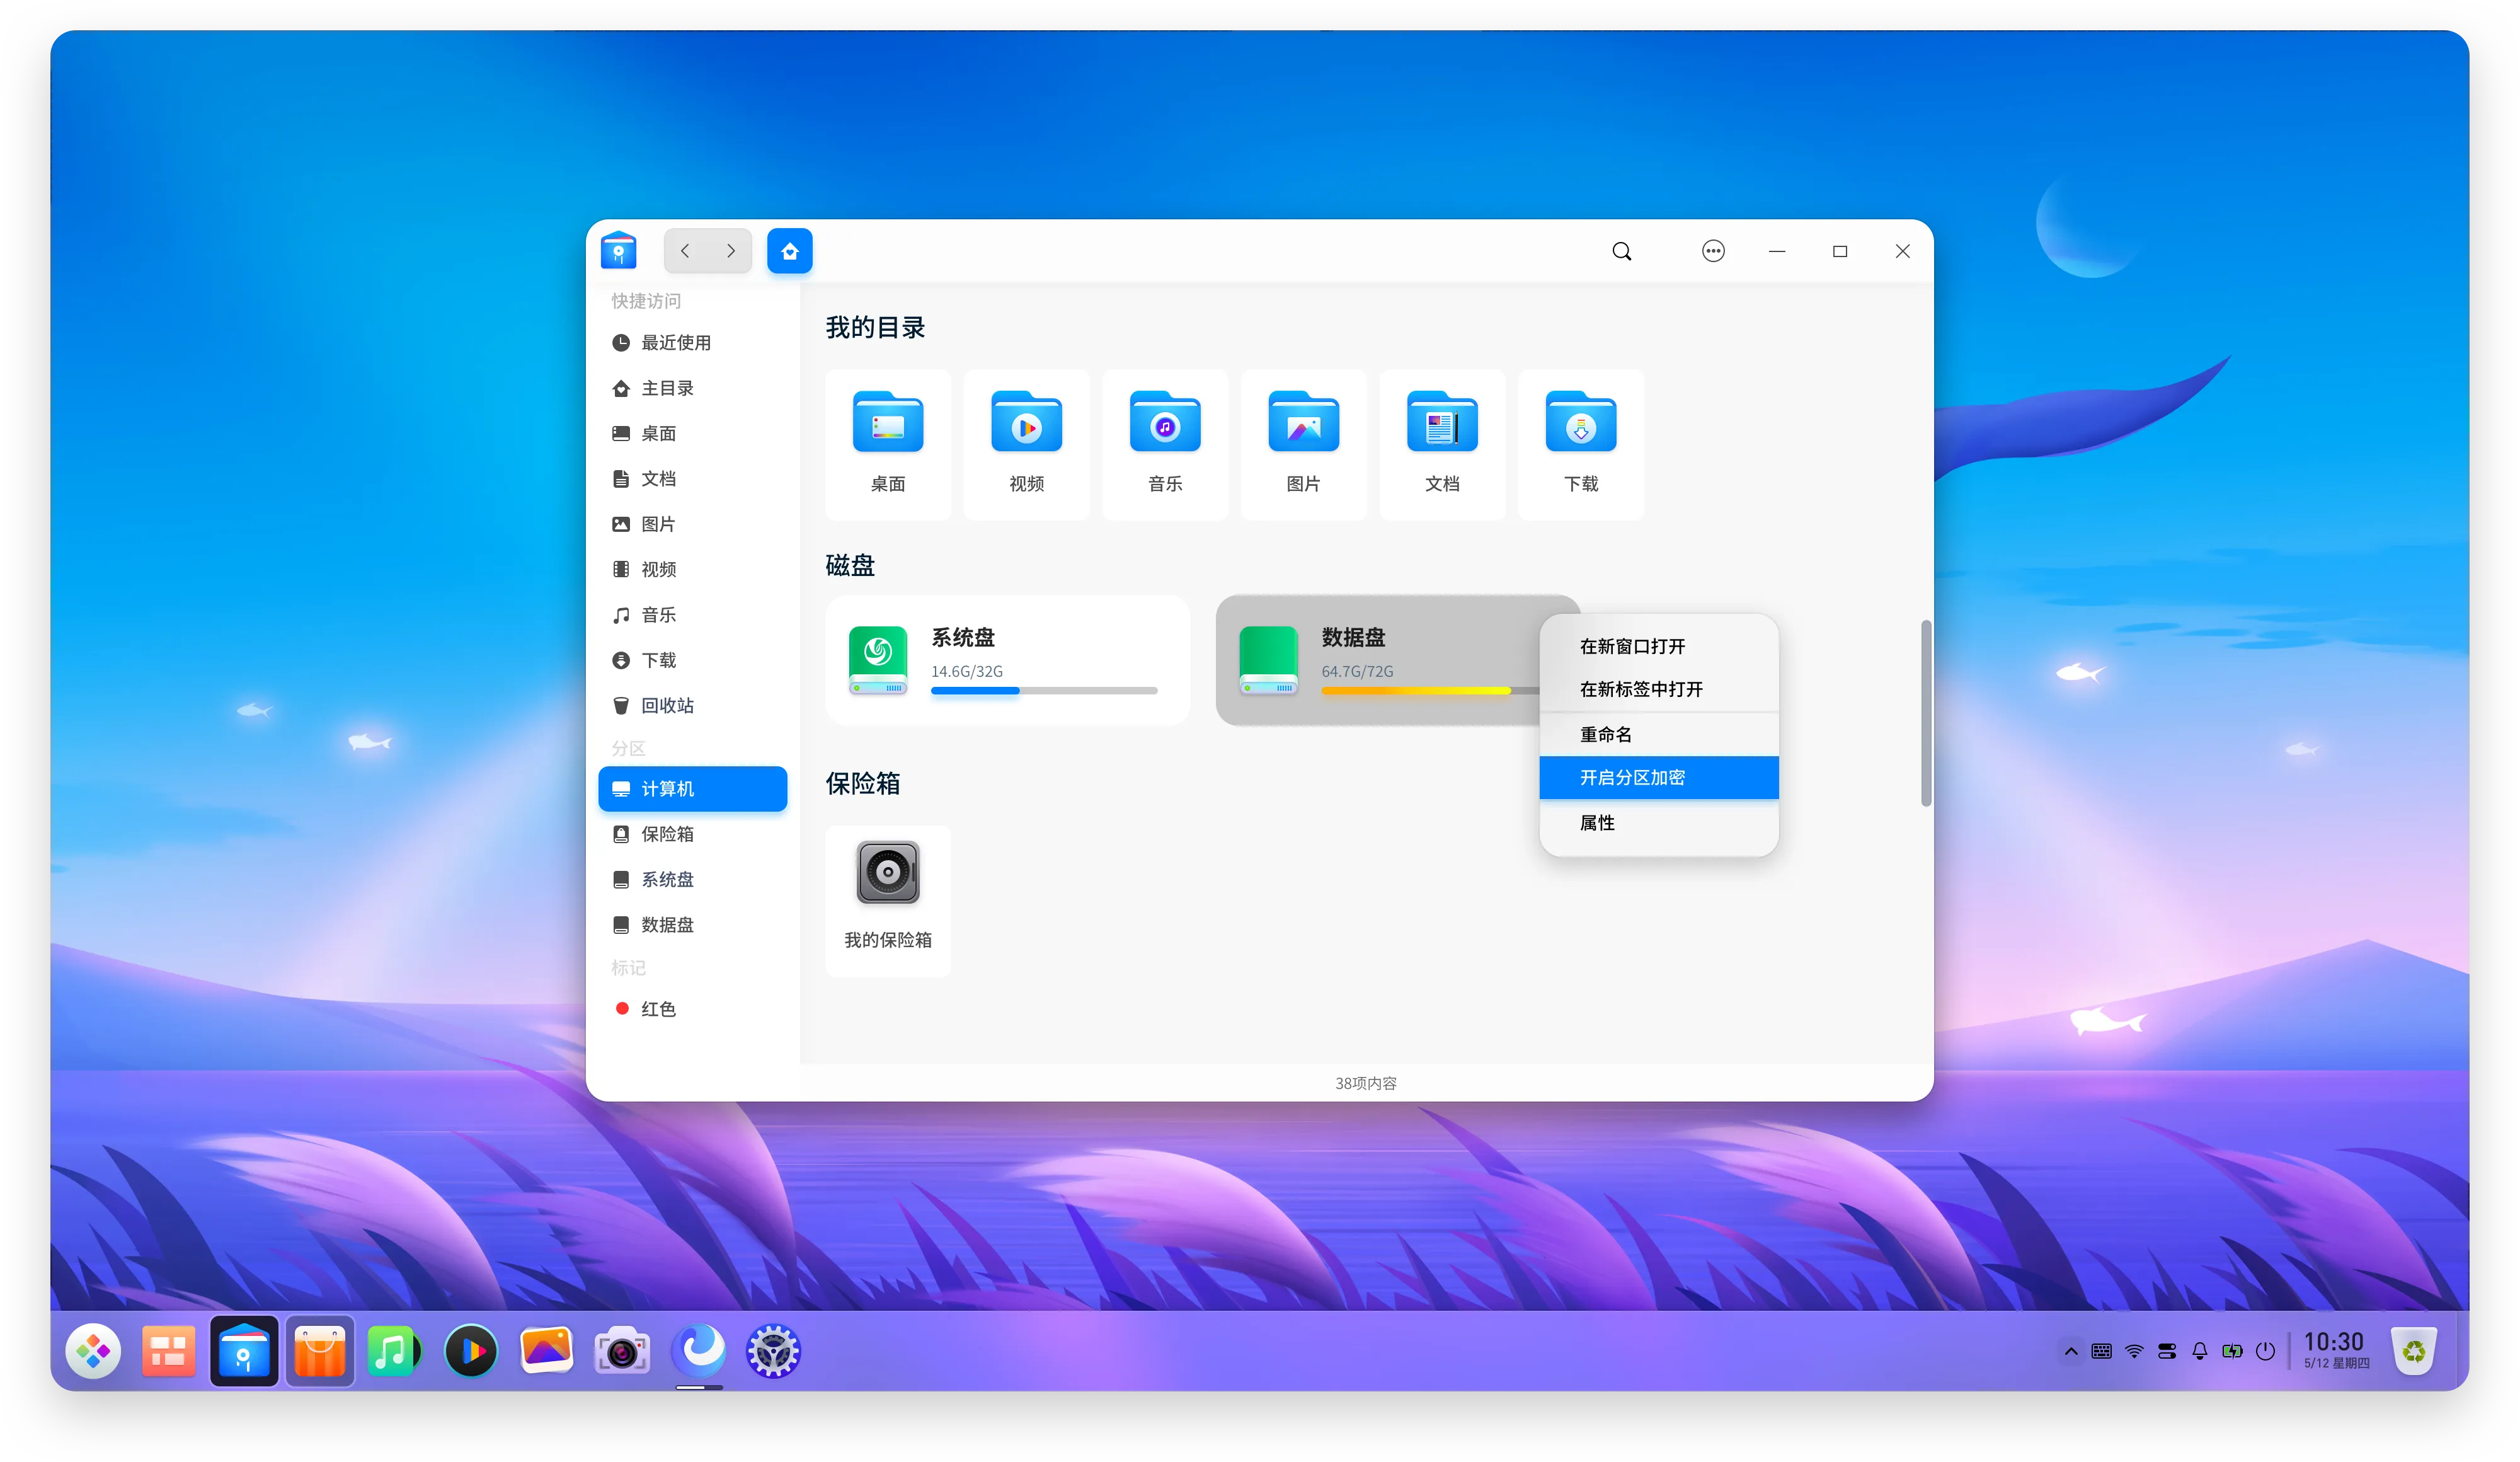Open 保险箱 in the sidebar
The image size is (2520, 1462).
(x=692, y=834)
